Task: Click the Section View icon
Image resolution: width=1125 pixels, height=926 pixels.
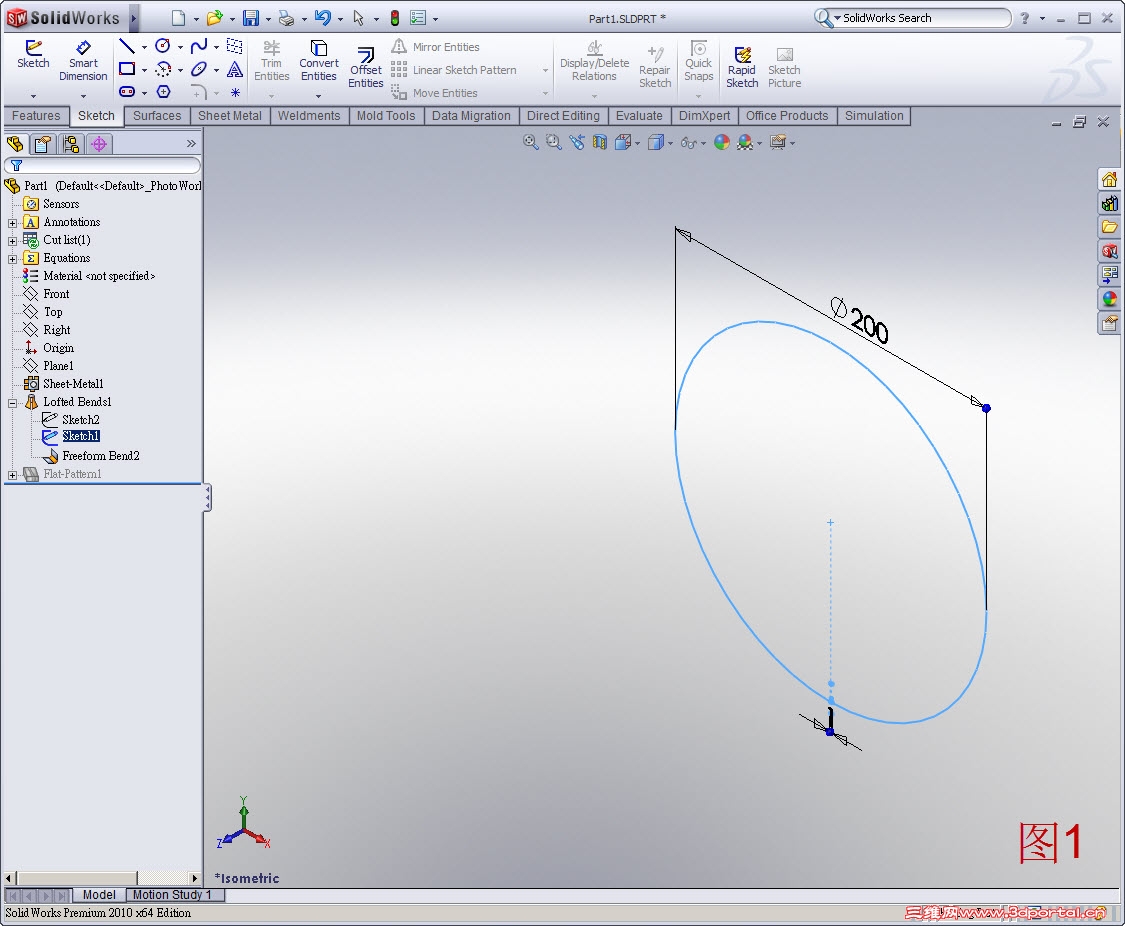Action: [x=600, y=142]
